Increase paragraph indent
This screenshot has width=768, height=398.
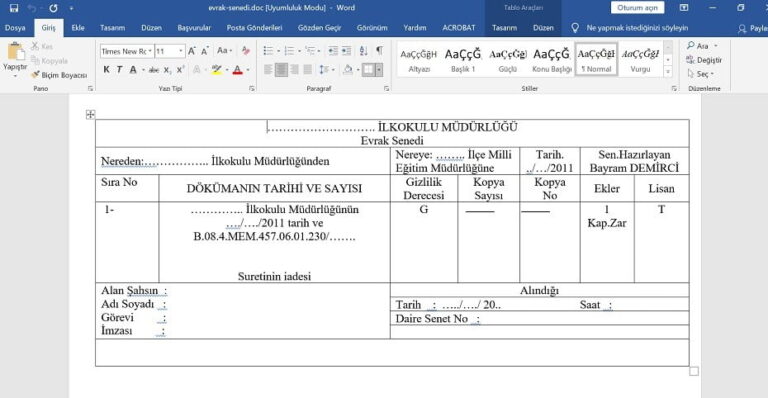pos(346,51)
